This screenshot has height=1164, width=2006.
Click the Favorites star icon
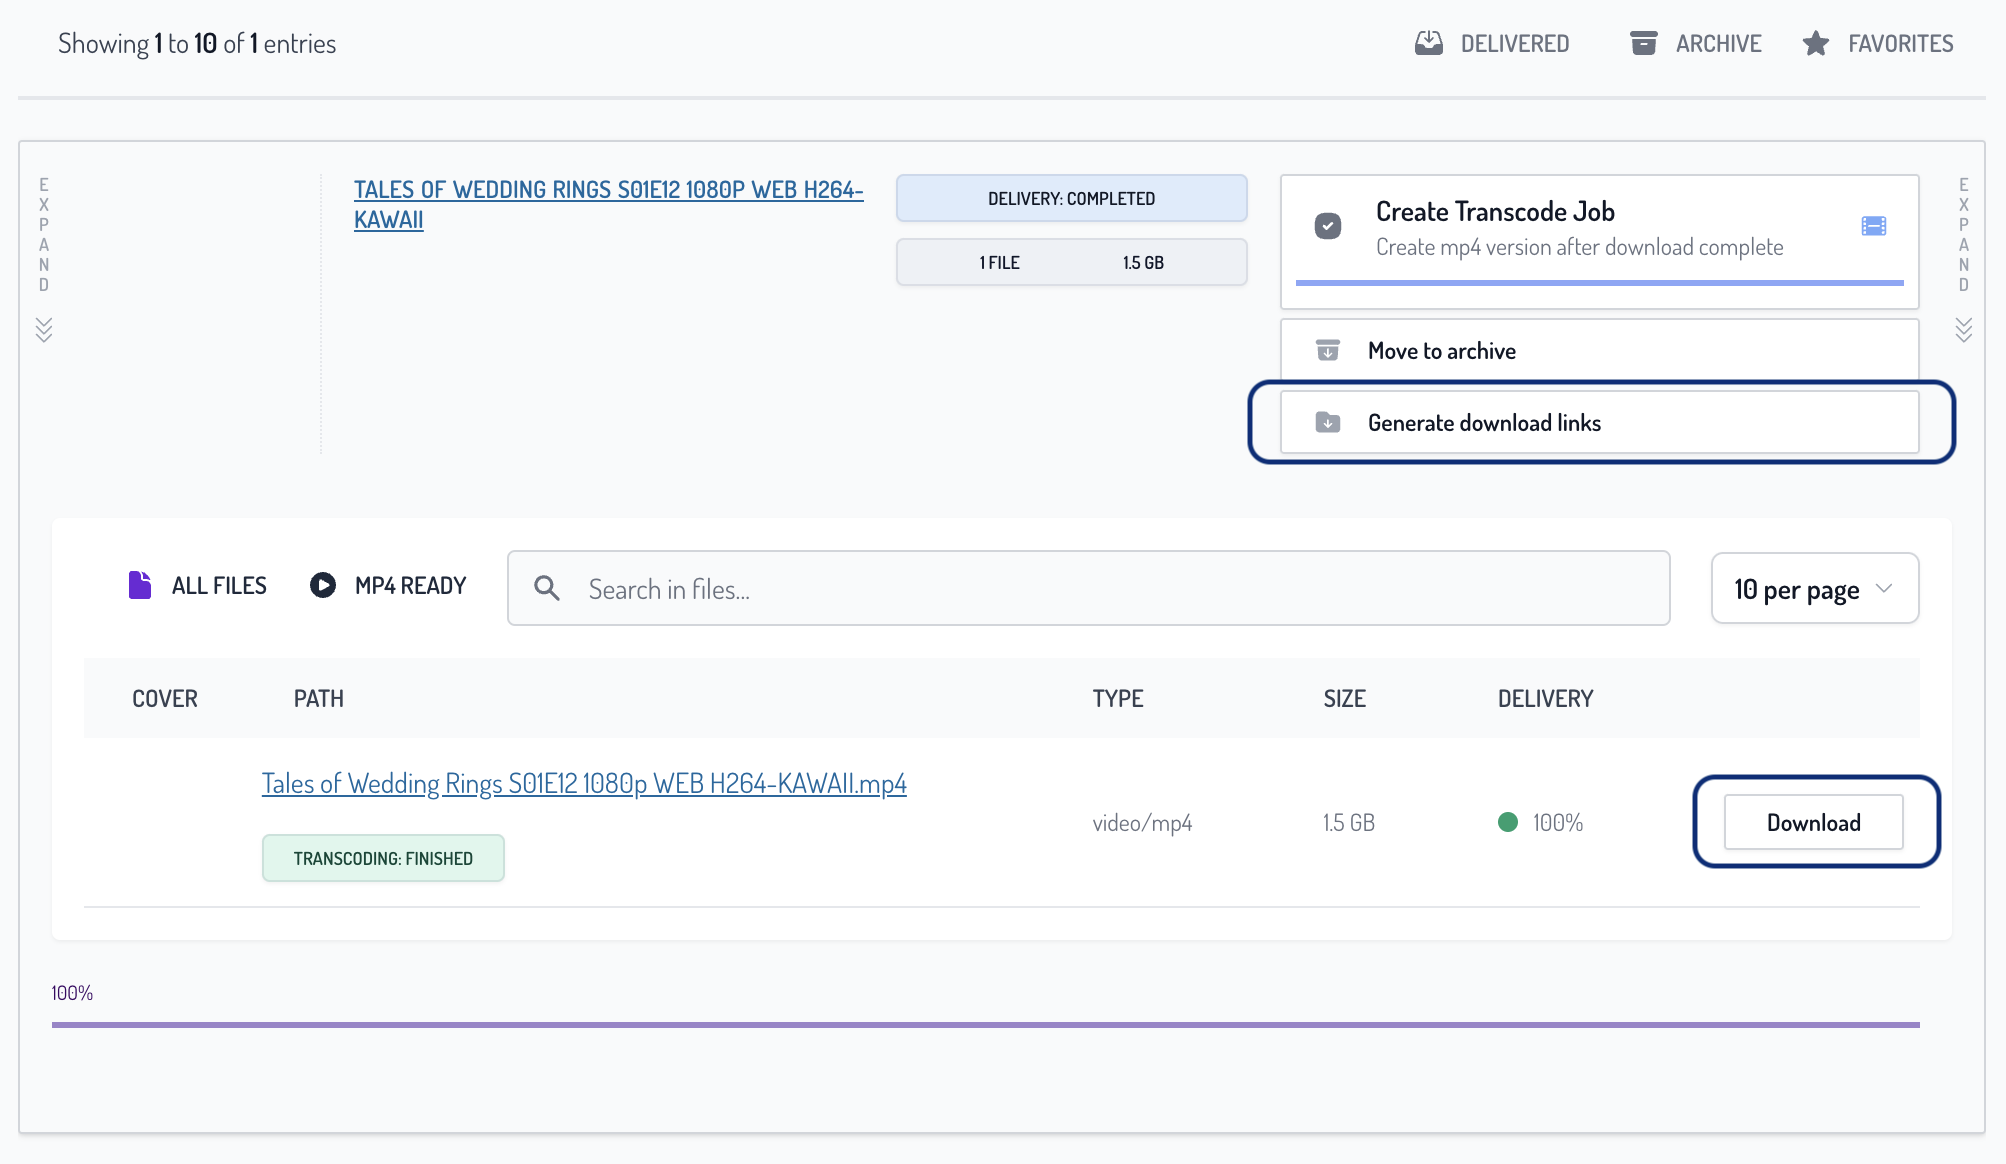(x=1816, y=43)
